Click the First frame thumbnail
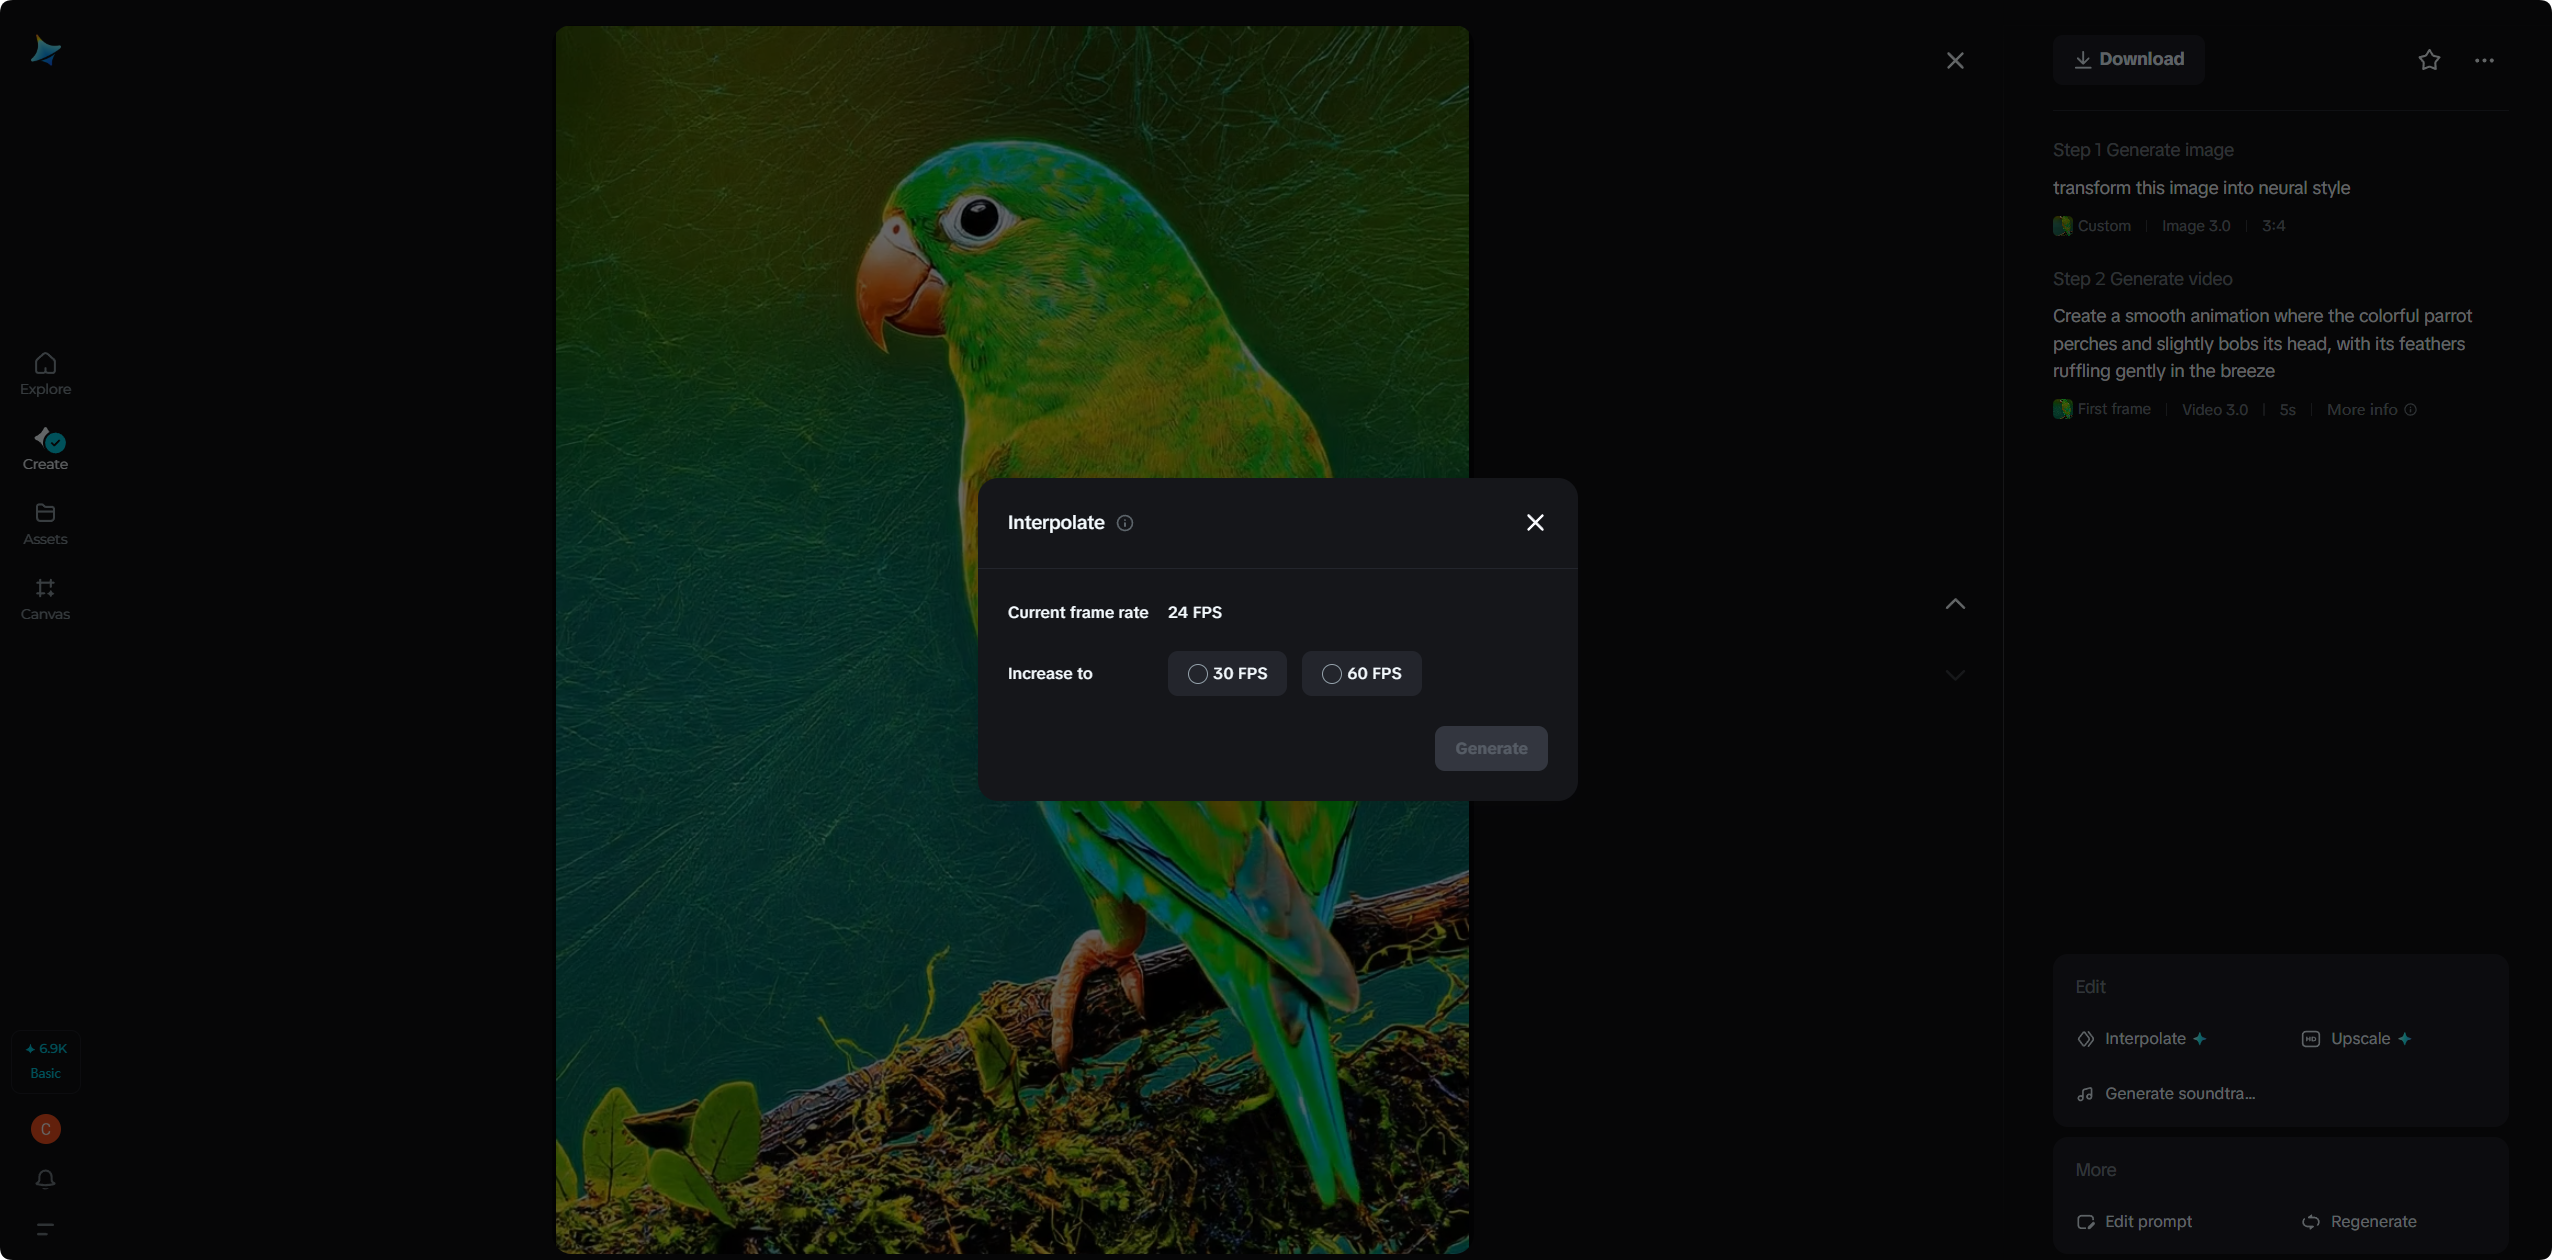This screenshot has height=1260, width=2552. [2062, 409]
